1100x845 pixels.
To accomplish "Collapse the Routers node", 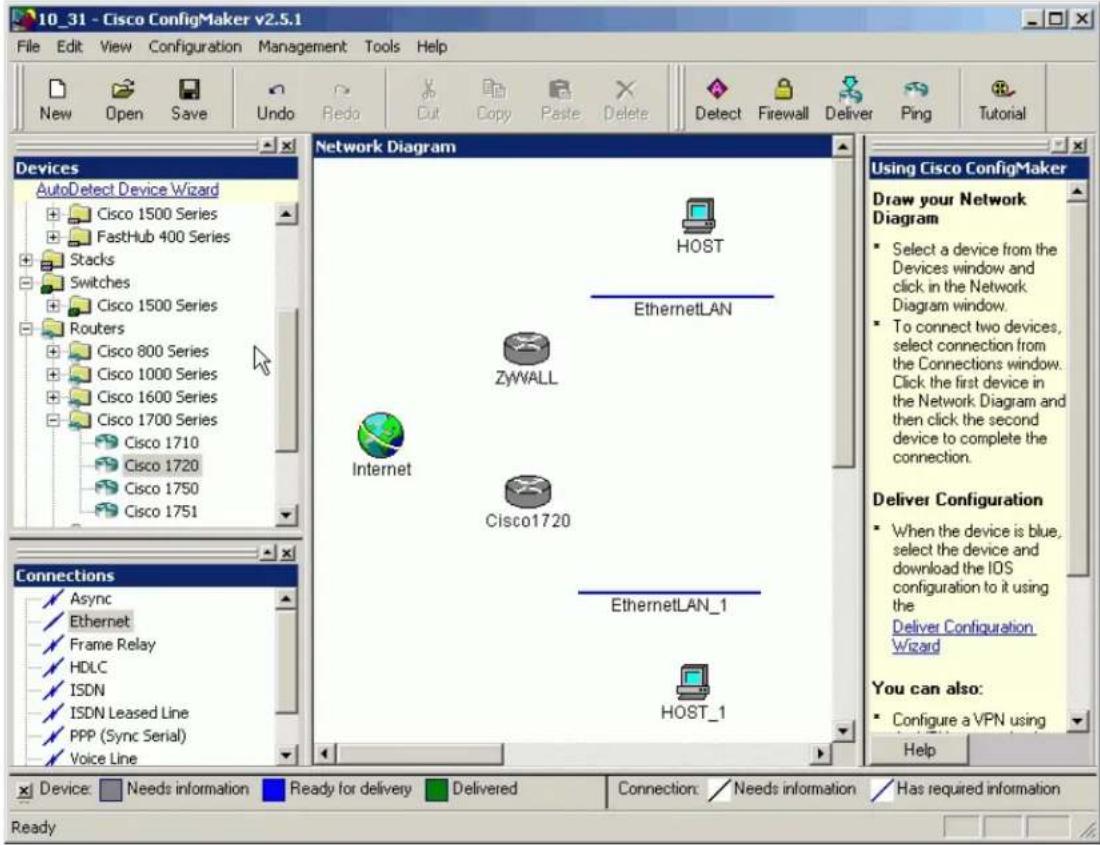I will pos(26,329).
